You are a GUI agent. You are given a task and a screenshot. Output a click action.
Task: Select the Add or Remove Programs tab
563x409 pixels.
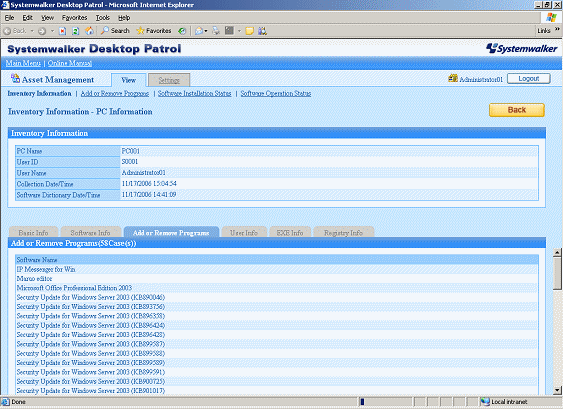coord(171,232)
